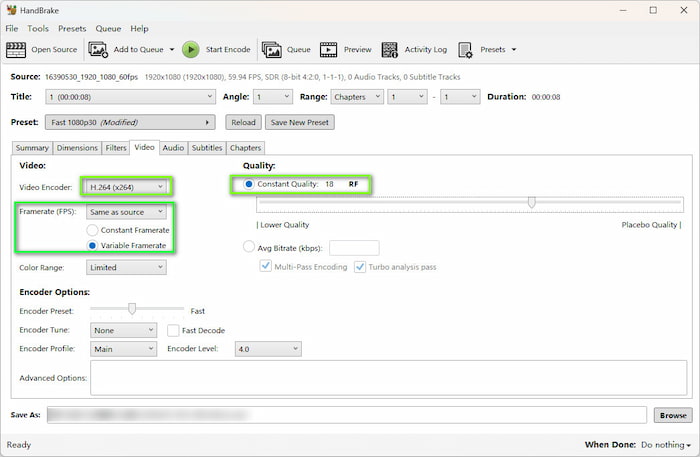Click the green Start Encode play icon
Image resolution: width=700 pixels, height=457 pixels.
(191, 50)
